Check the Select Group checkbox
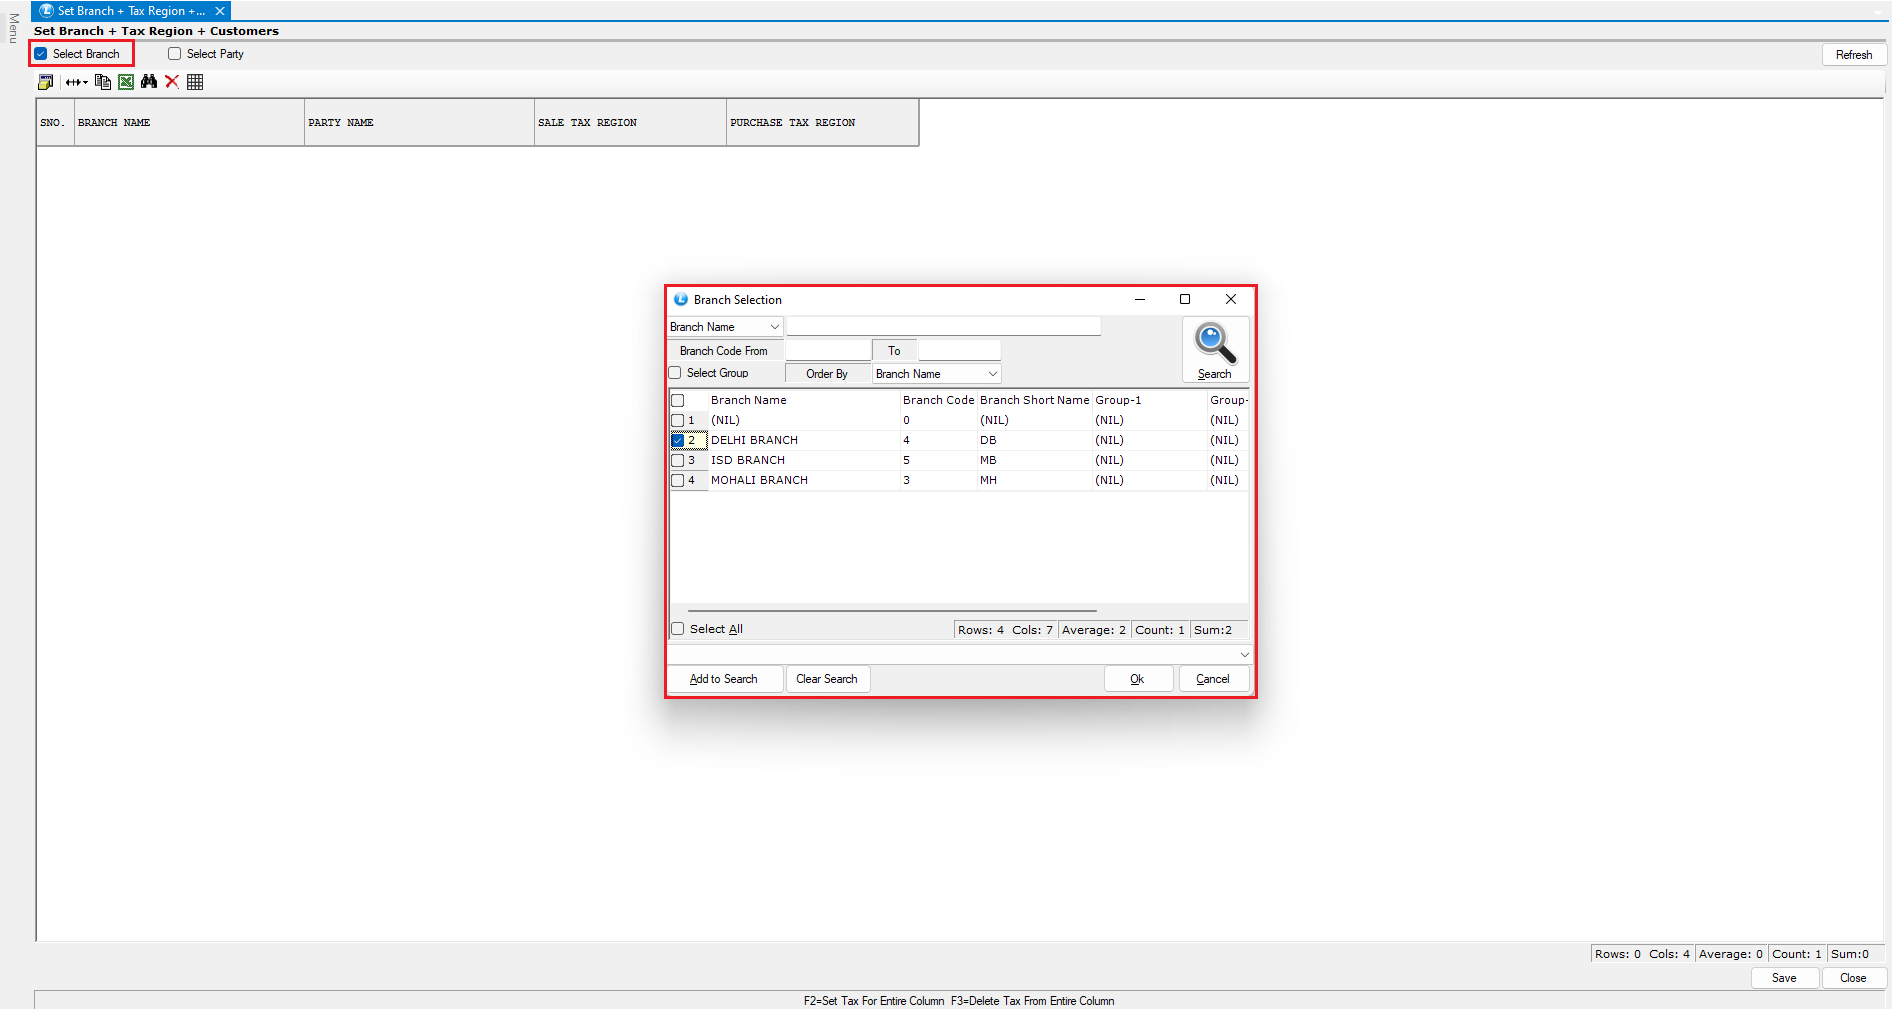The width and height of the screenshot is (1892, 1009). click(x=675, y=373)
